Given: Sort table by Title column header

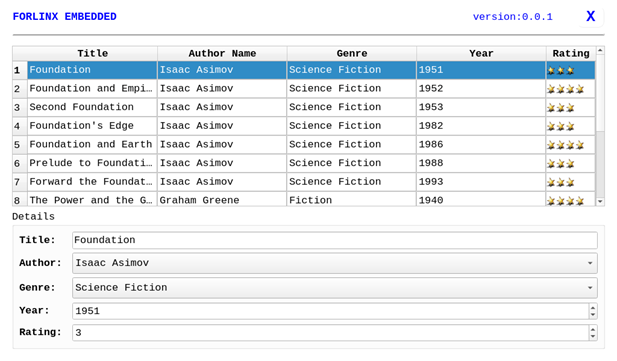Looking at the screenshot, I should 92,53.
